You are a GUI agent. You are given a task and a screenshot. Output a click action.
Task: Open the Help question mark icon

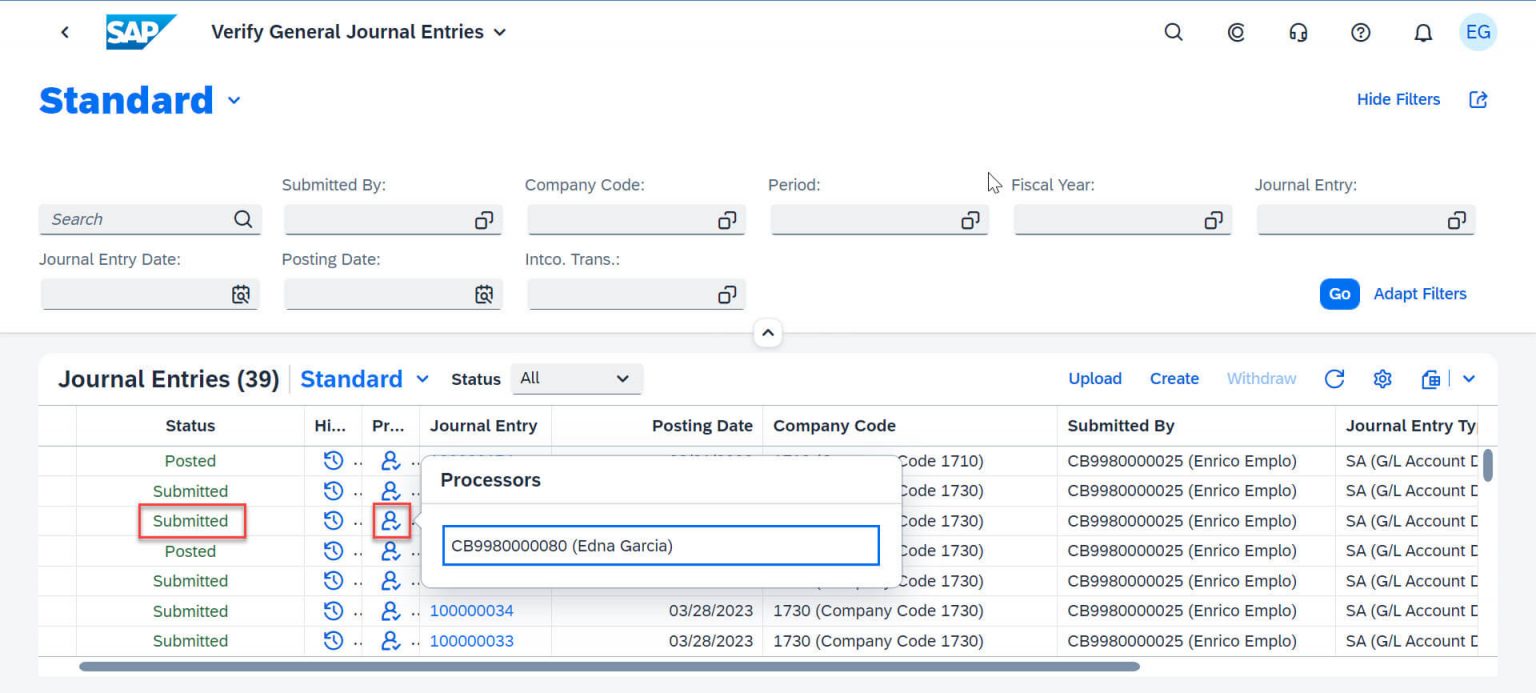pyautogui.click(x=1360, y=32)
